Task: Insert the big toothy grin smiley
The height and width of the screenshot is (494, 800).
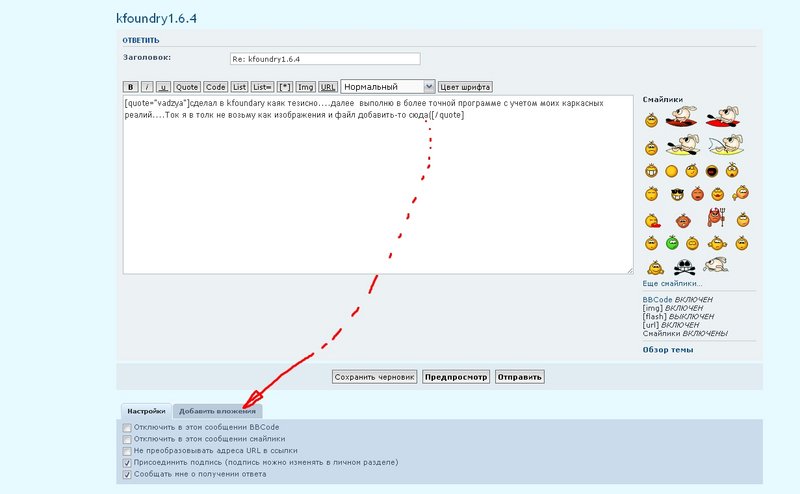Action: tap(651, 170)
